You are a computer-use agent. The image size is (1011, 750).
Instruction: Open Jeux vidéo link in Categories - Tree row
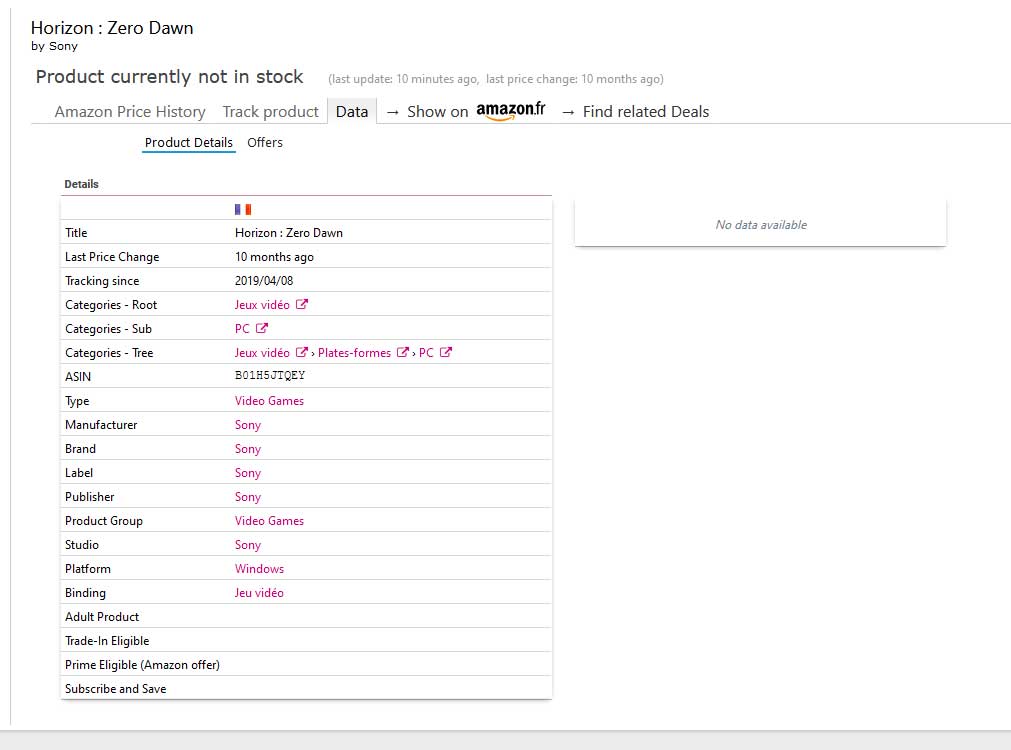tap(262, 353)
